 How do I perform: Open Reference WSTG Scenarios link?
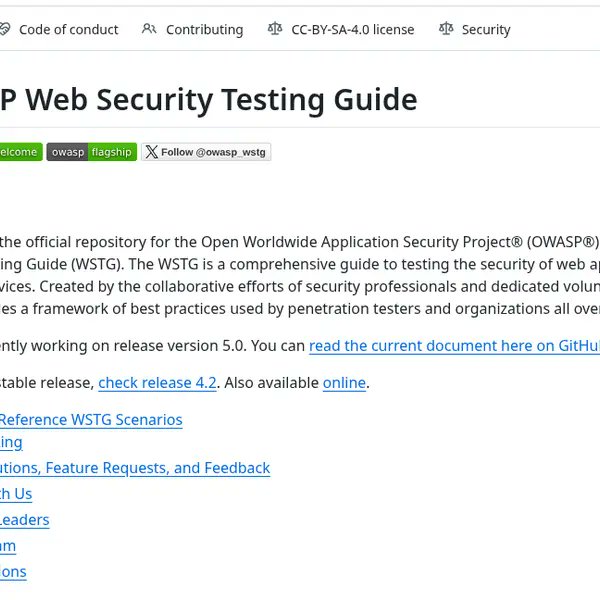coord(91,420)
